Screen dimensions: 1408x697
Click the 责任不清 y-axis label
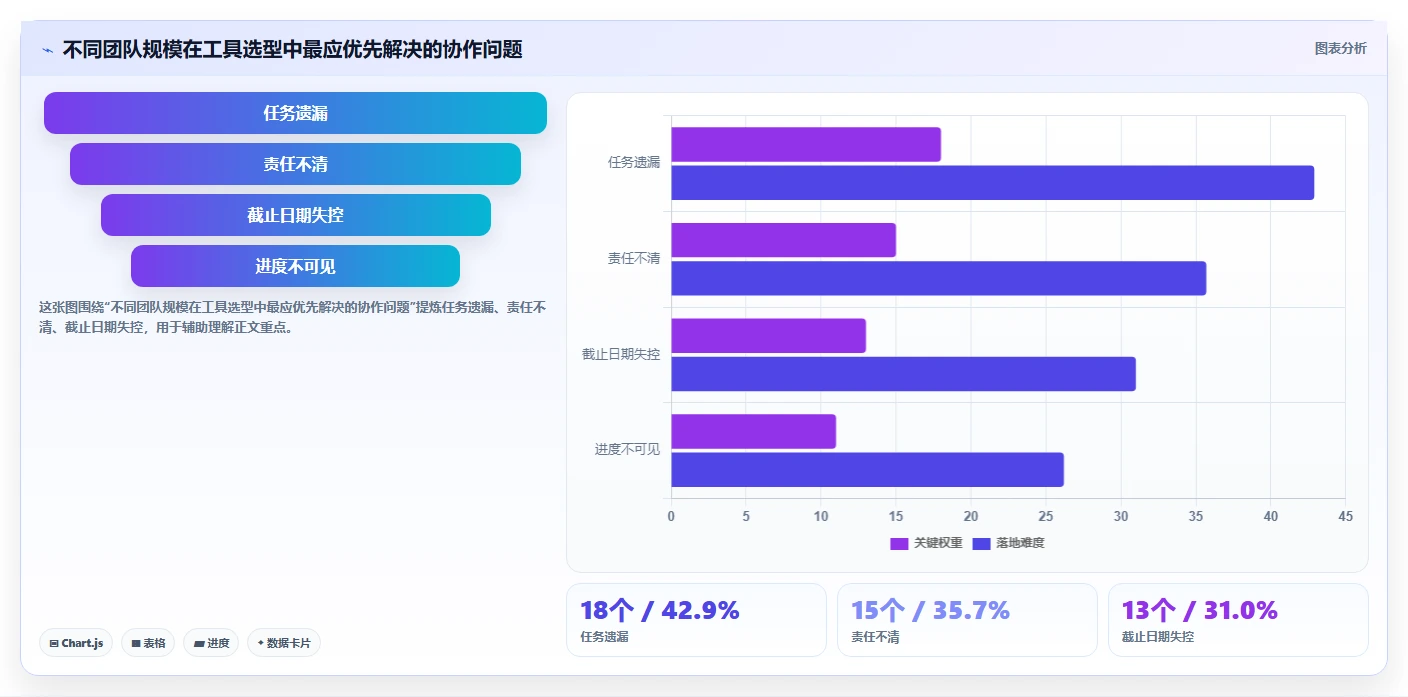click(634, 258)
